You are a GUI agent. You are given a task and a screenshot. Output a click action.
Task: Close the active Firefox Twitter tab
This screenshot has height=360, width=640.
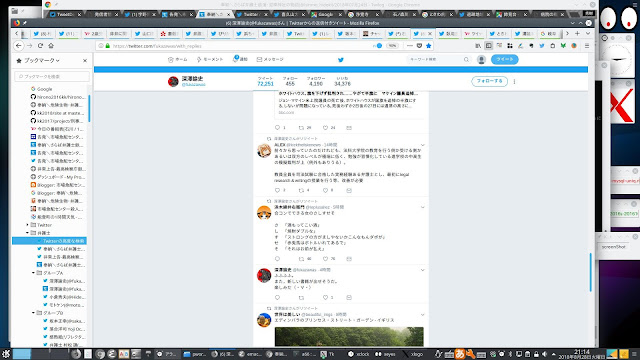(430, 33)
